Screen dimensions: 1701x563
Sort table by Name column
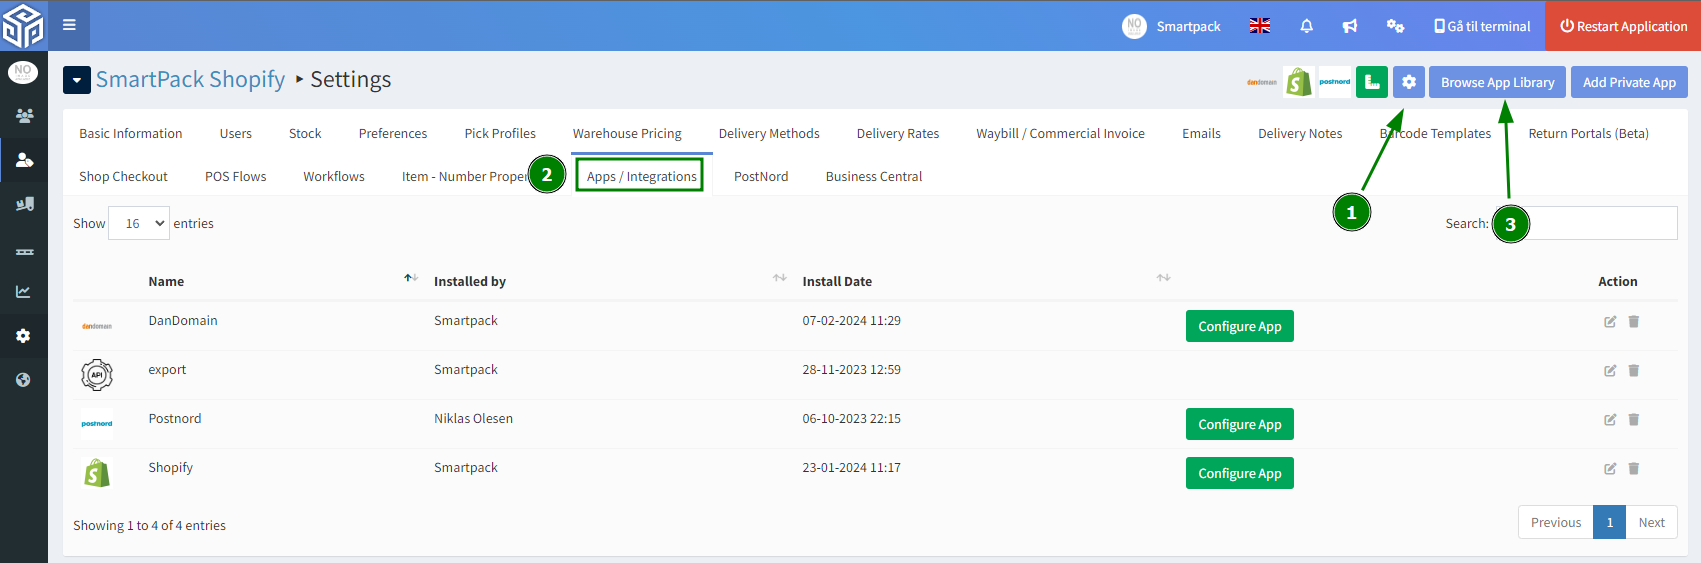pos(166,281)
